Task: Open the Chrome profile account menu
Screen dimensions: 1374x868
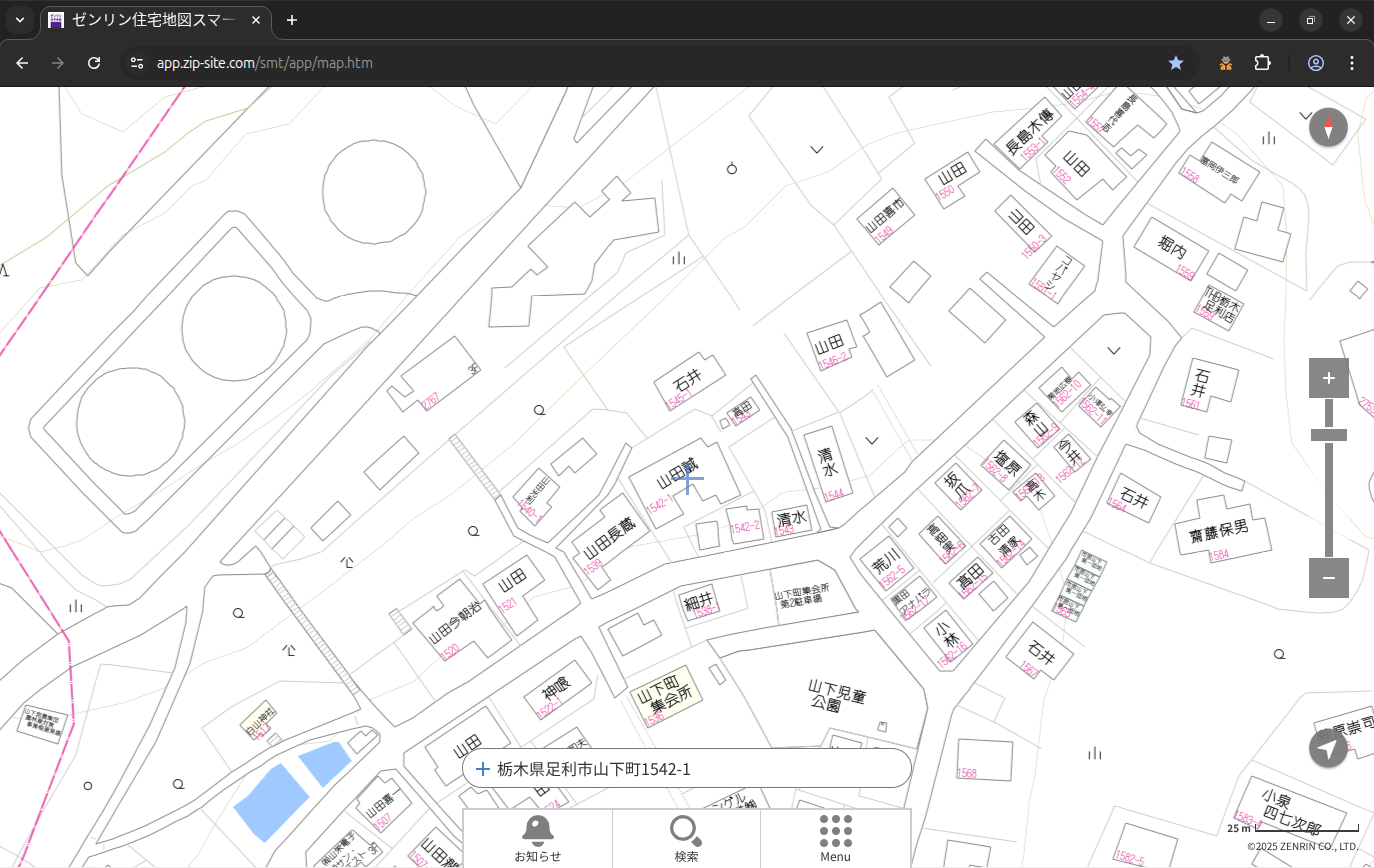Action: coord(1316,63)
